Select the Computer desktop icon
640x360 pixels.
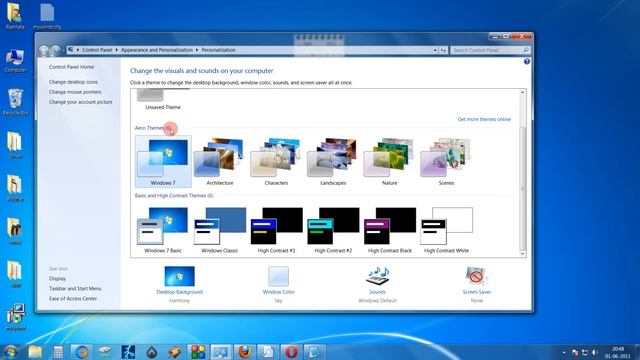coord(15,61)
